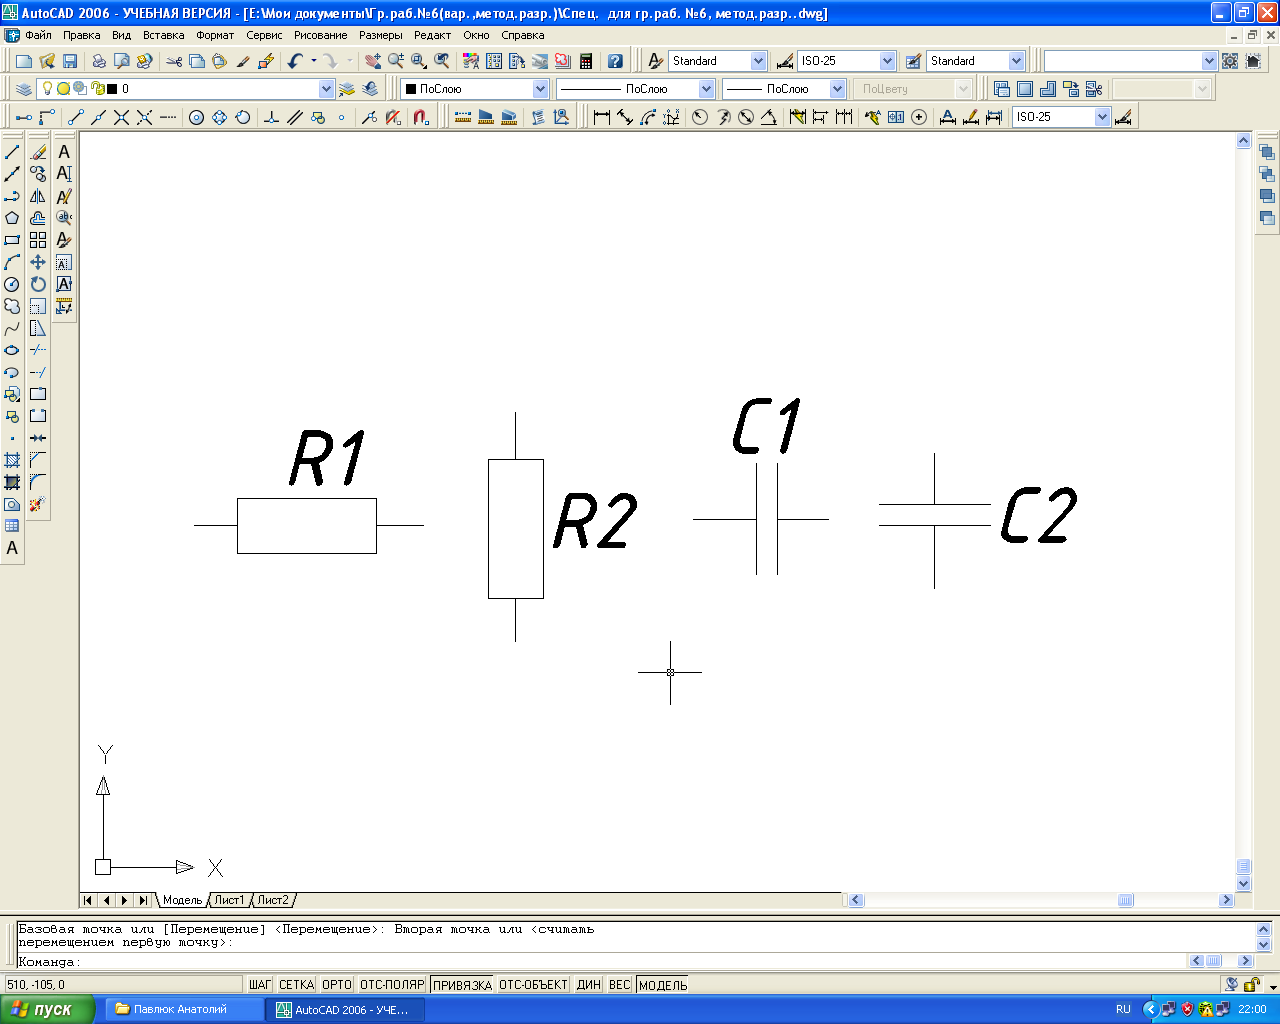Select the Arc drawing tool
Image resolution: width=1280 pixels, height=1024 pixels.
[12, 262]
